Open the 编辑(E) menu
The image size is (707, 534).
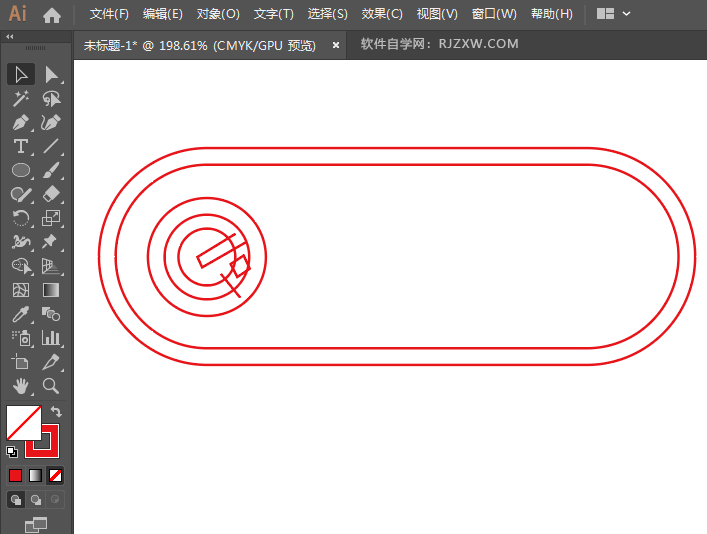[163, 14]
